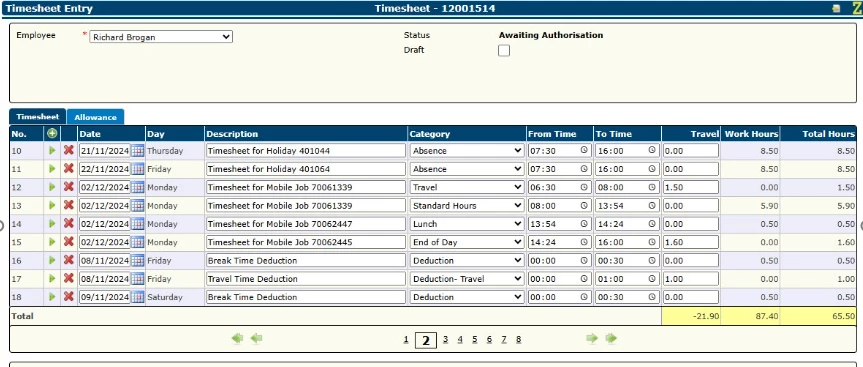863x367 pixels.
Task: Click the clock icon in row 10 From Time
Action: (x=584, y=150)
